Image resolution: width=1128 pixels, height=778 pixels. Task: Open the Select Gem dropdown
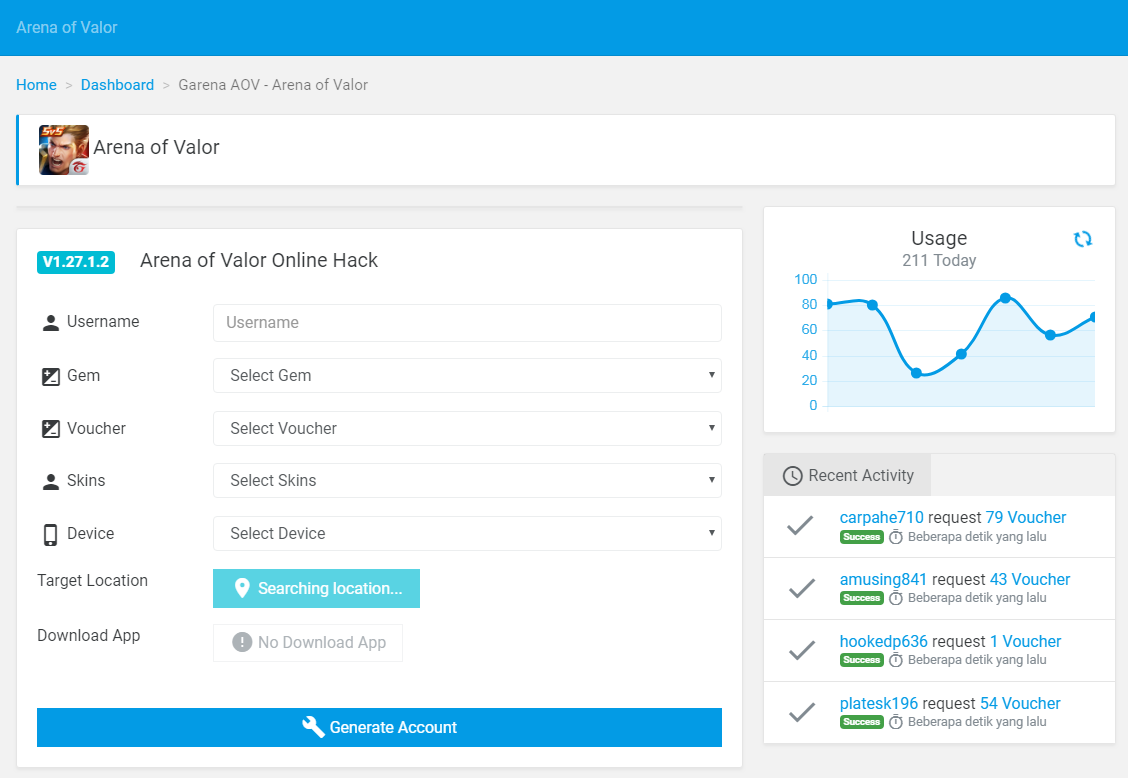[468, 376]
